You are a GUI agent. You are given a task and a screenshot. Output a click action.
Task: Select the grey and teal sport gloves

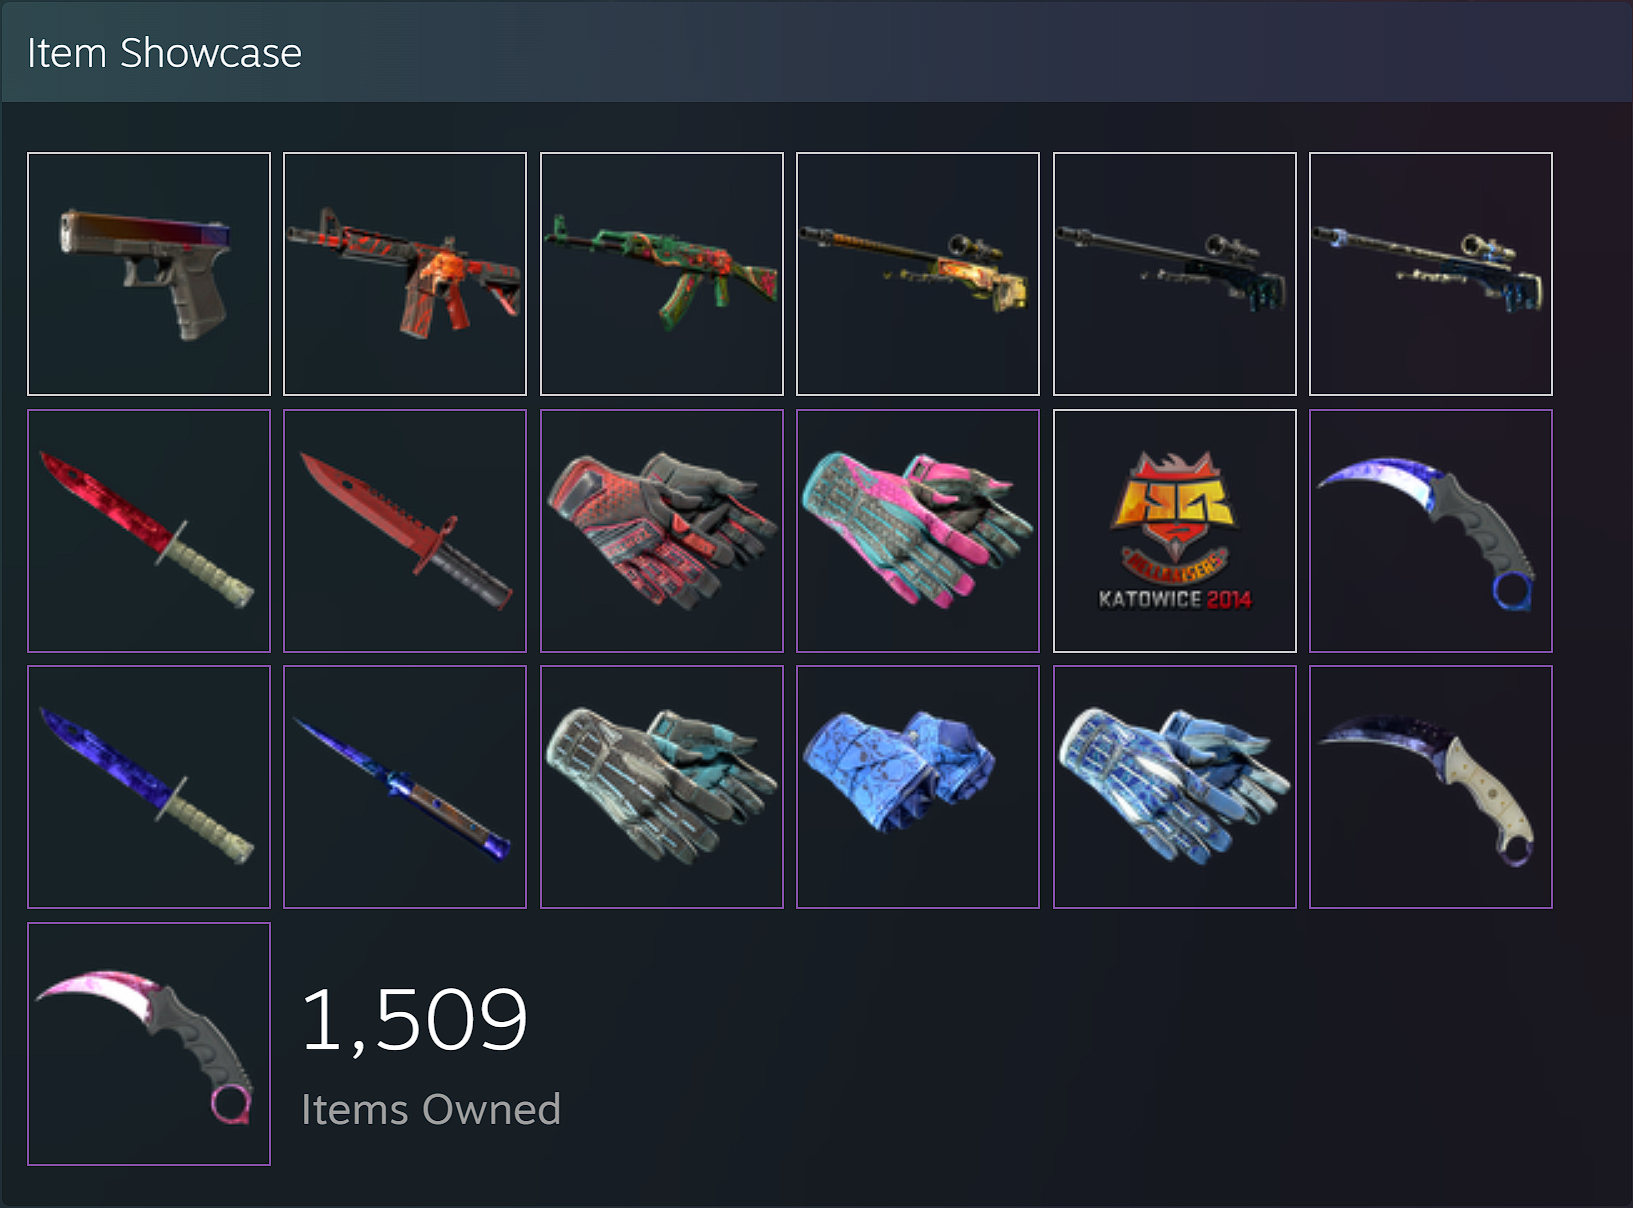[x=662, y=787]
